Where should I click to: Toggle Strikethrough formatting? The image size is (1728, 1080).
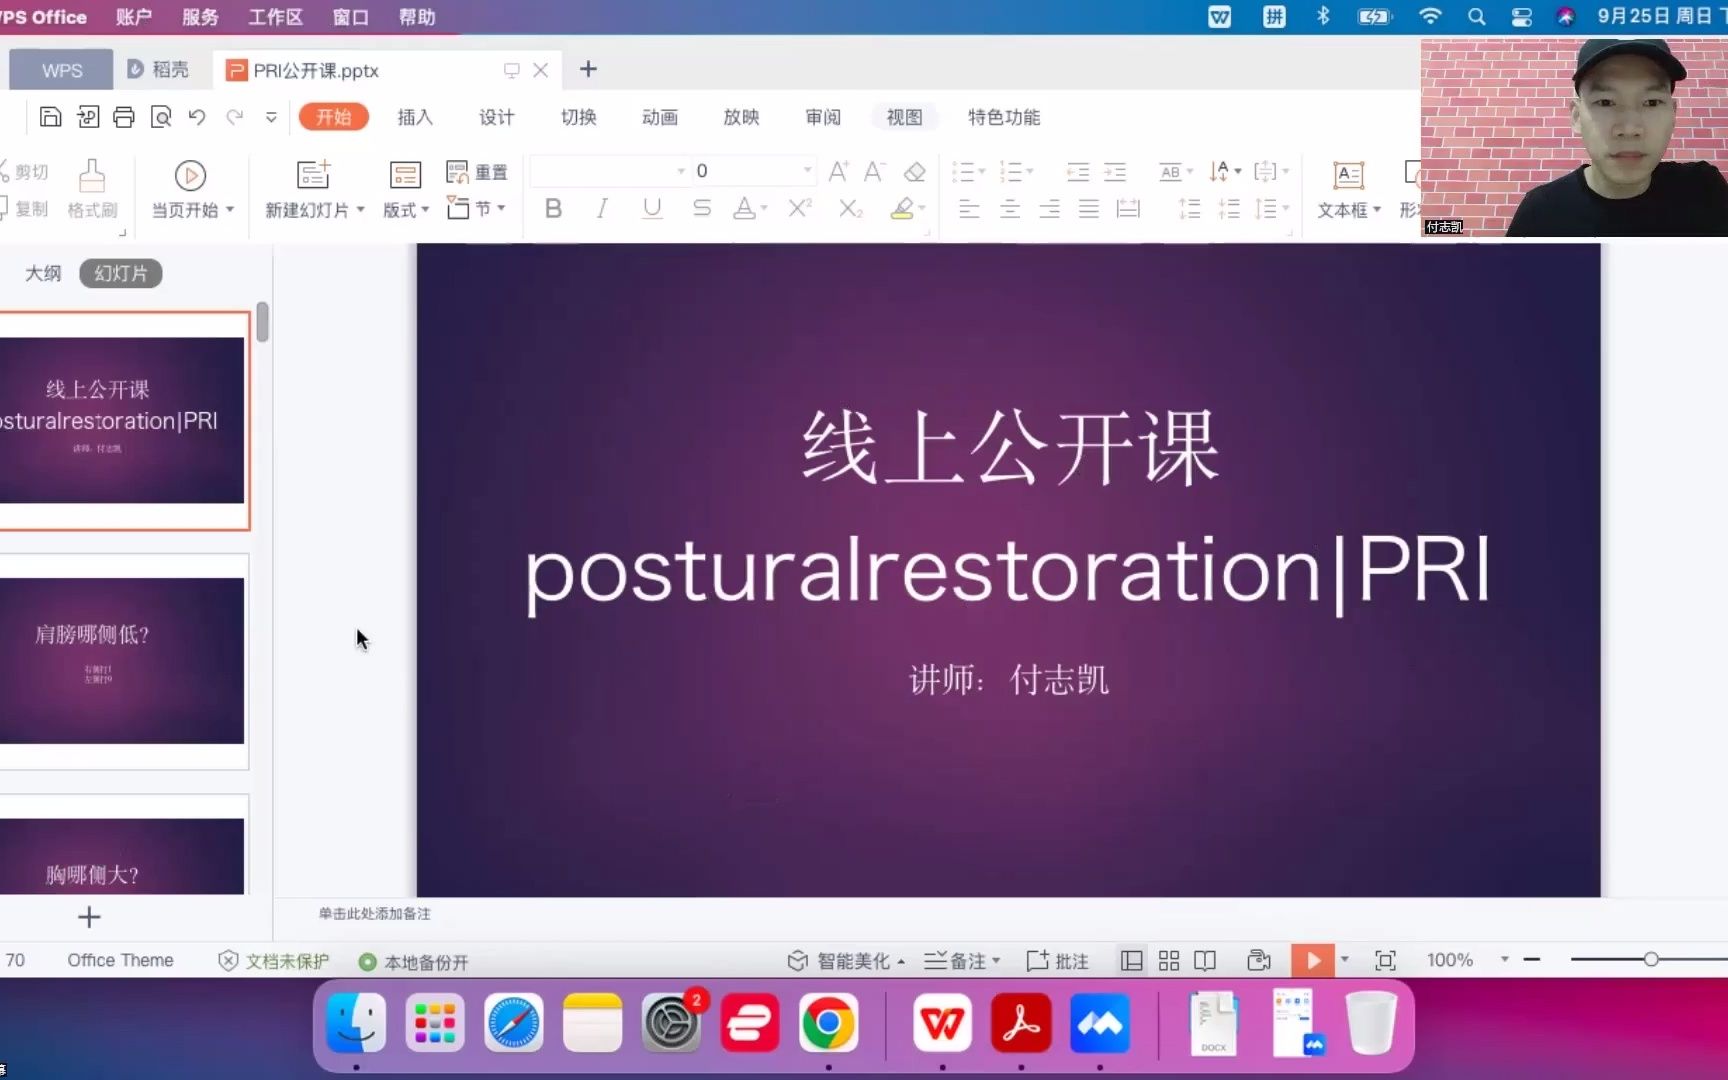pyautogui.click(x=702, y=208)
